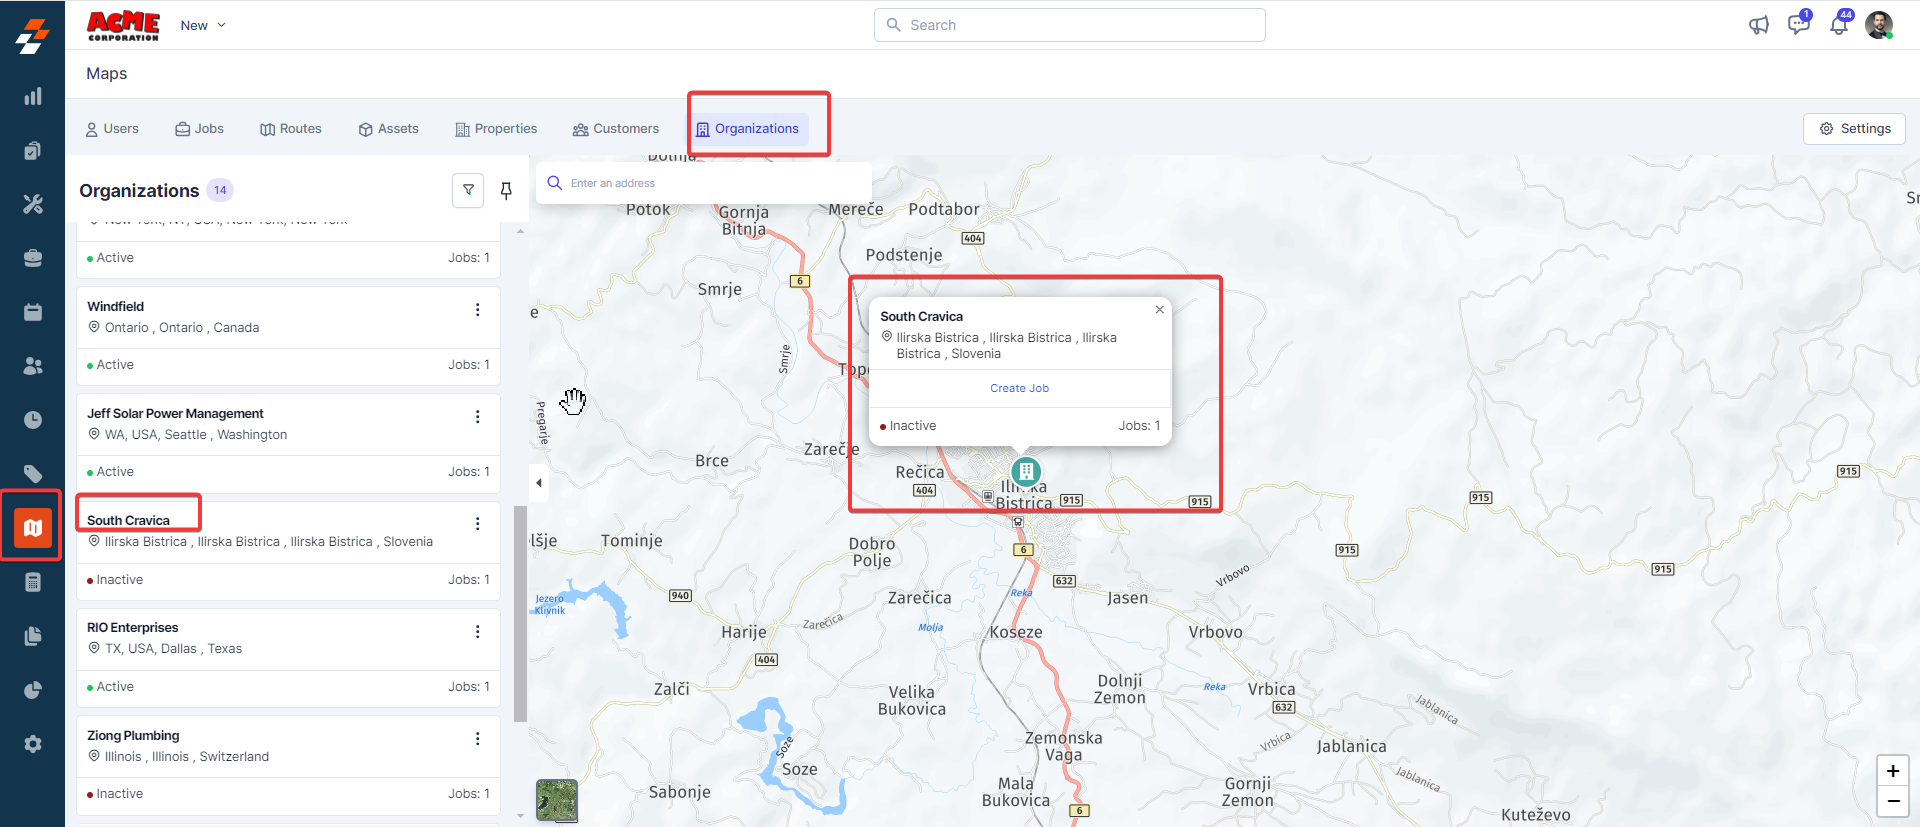Click Create Job link in popup
The width and height of the screenshot is (1920, 827).
coord(1019,388)
